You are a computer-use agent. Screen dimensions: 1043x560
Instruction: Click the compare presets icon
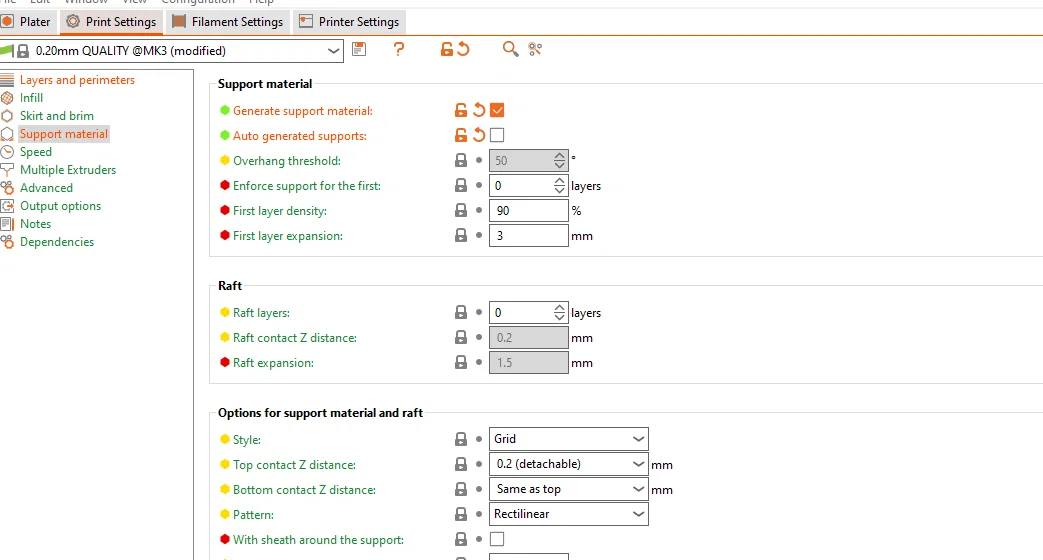535,49
